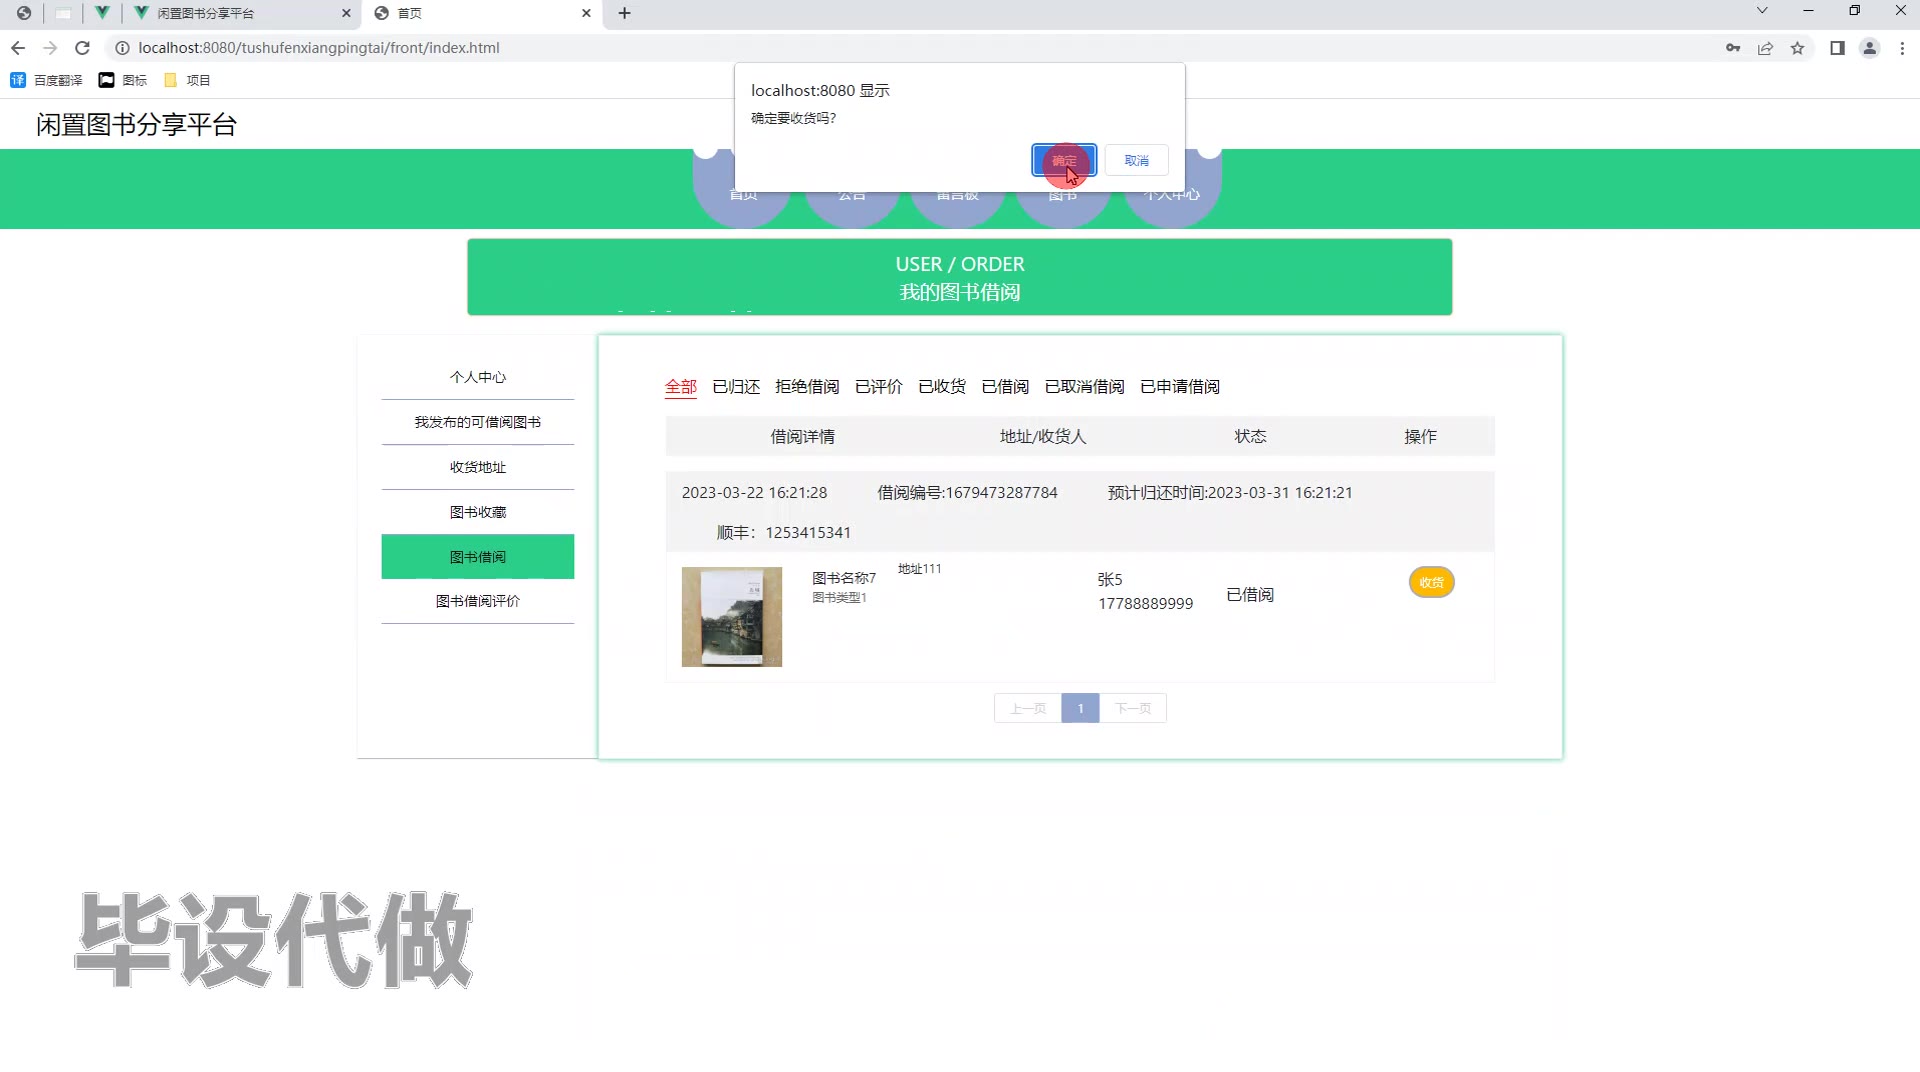Click the 图书类型1 label
This screenshot has height=1072, width=1920.
(839, 597)
